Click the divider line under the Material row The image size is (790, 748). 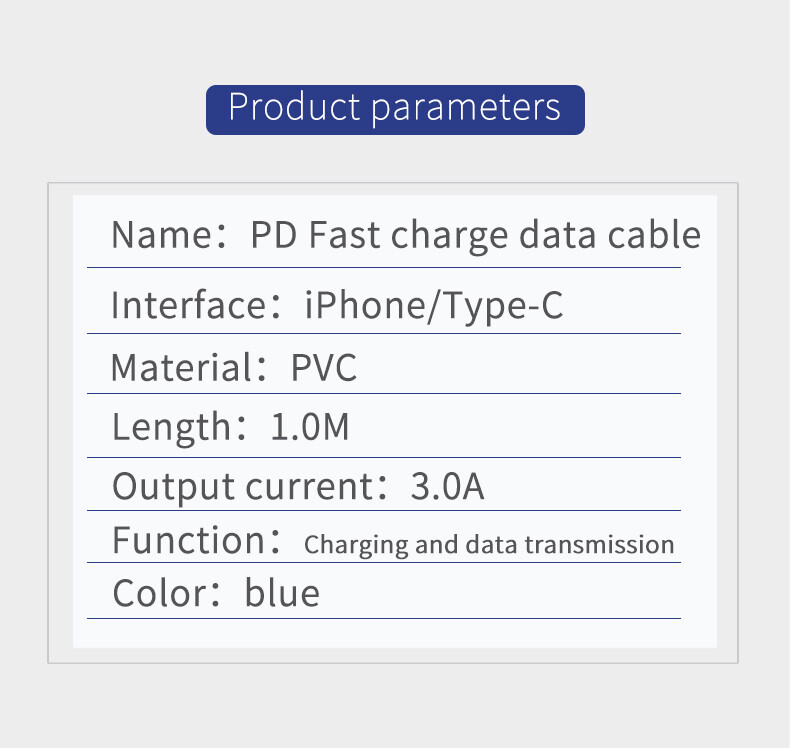click(384, 394)
